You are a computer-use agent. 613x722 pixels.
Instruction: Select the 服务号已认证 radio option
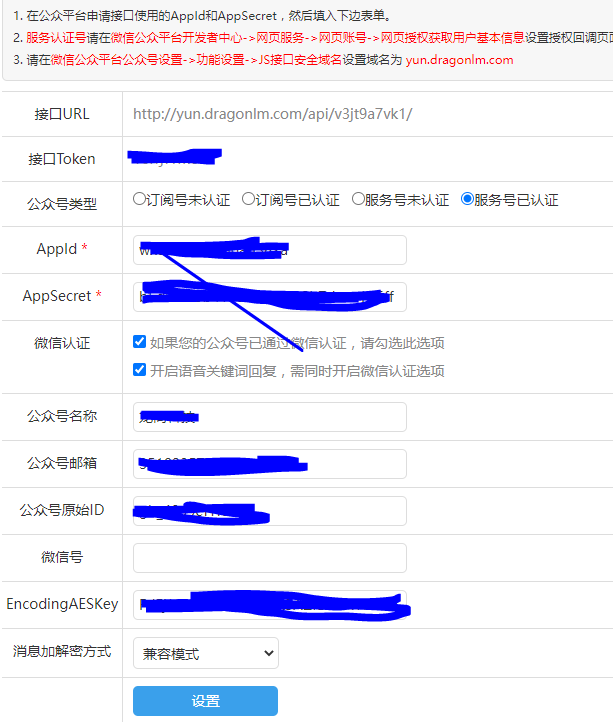(467, 199)
